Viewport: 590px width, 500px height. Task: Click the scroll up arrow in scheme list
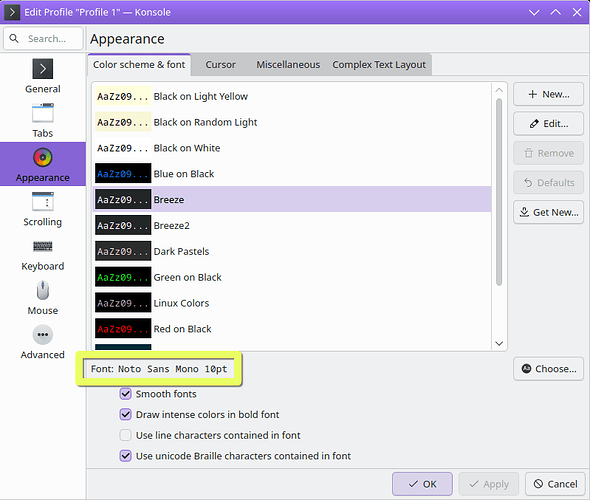499,90
